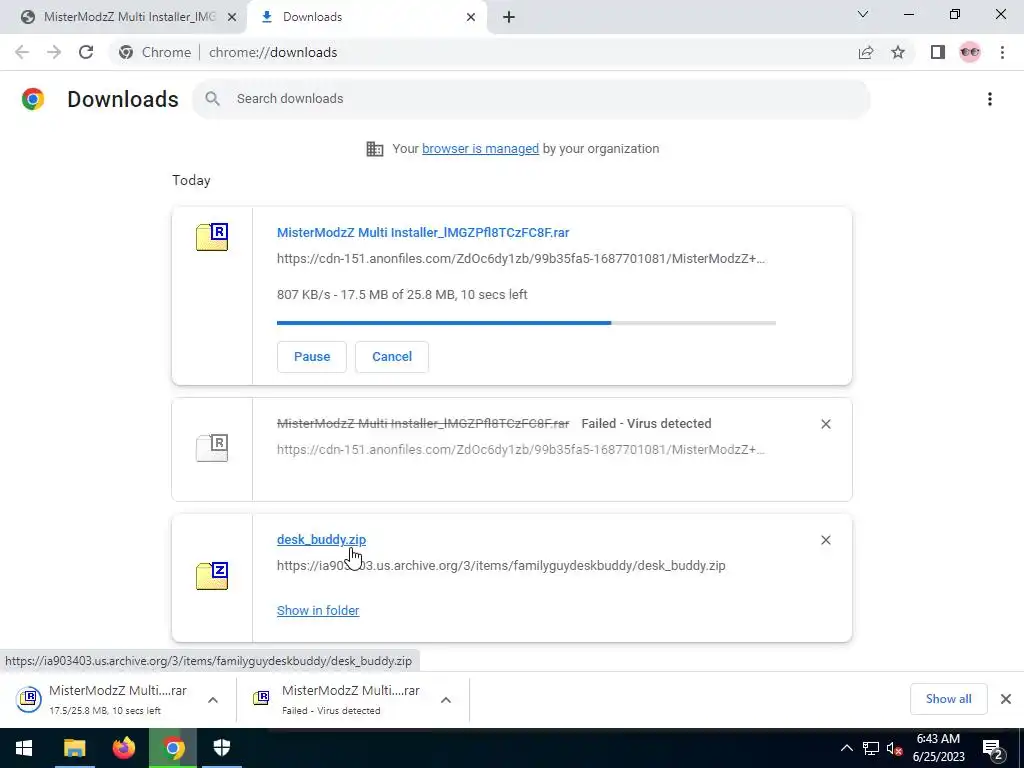Image resolution: width=1024 pixels, height=768 pixels.
Task: Select the Downloads tab
Action: point(369,17)
